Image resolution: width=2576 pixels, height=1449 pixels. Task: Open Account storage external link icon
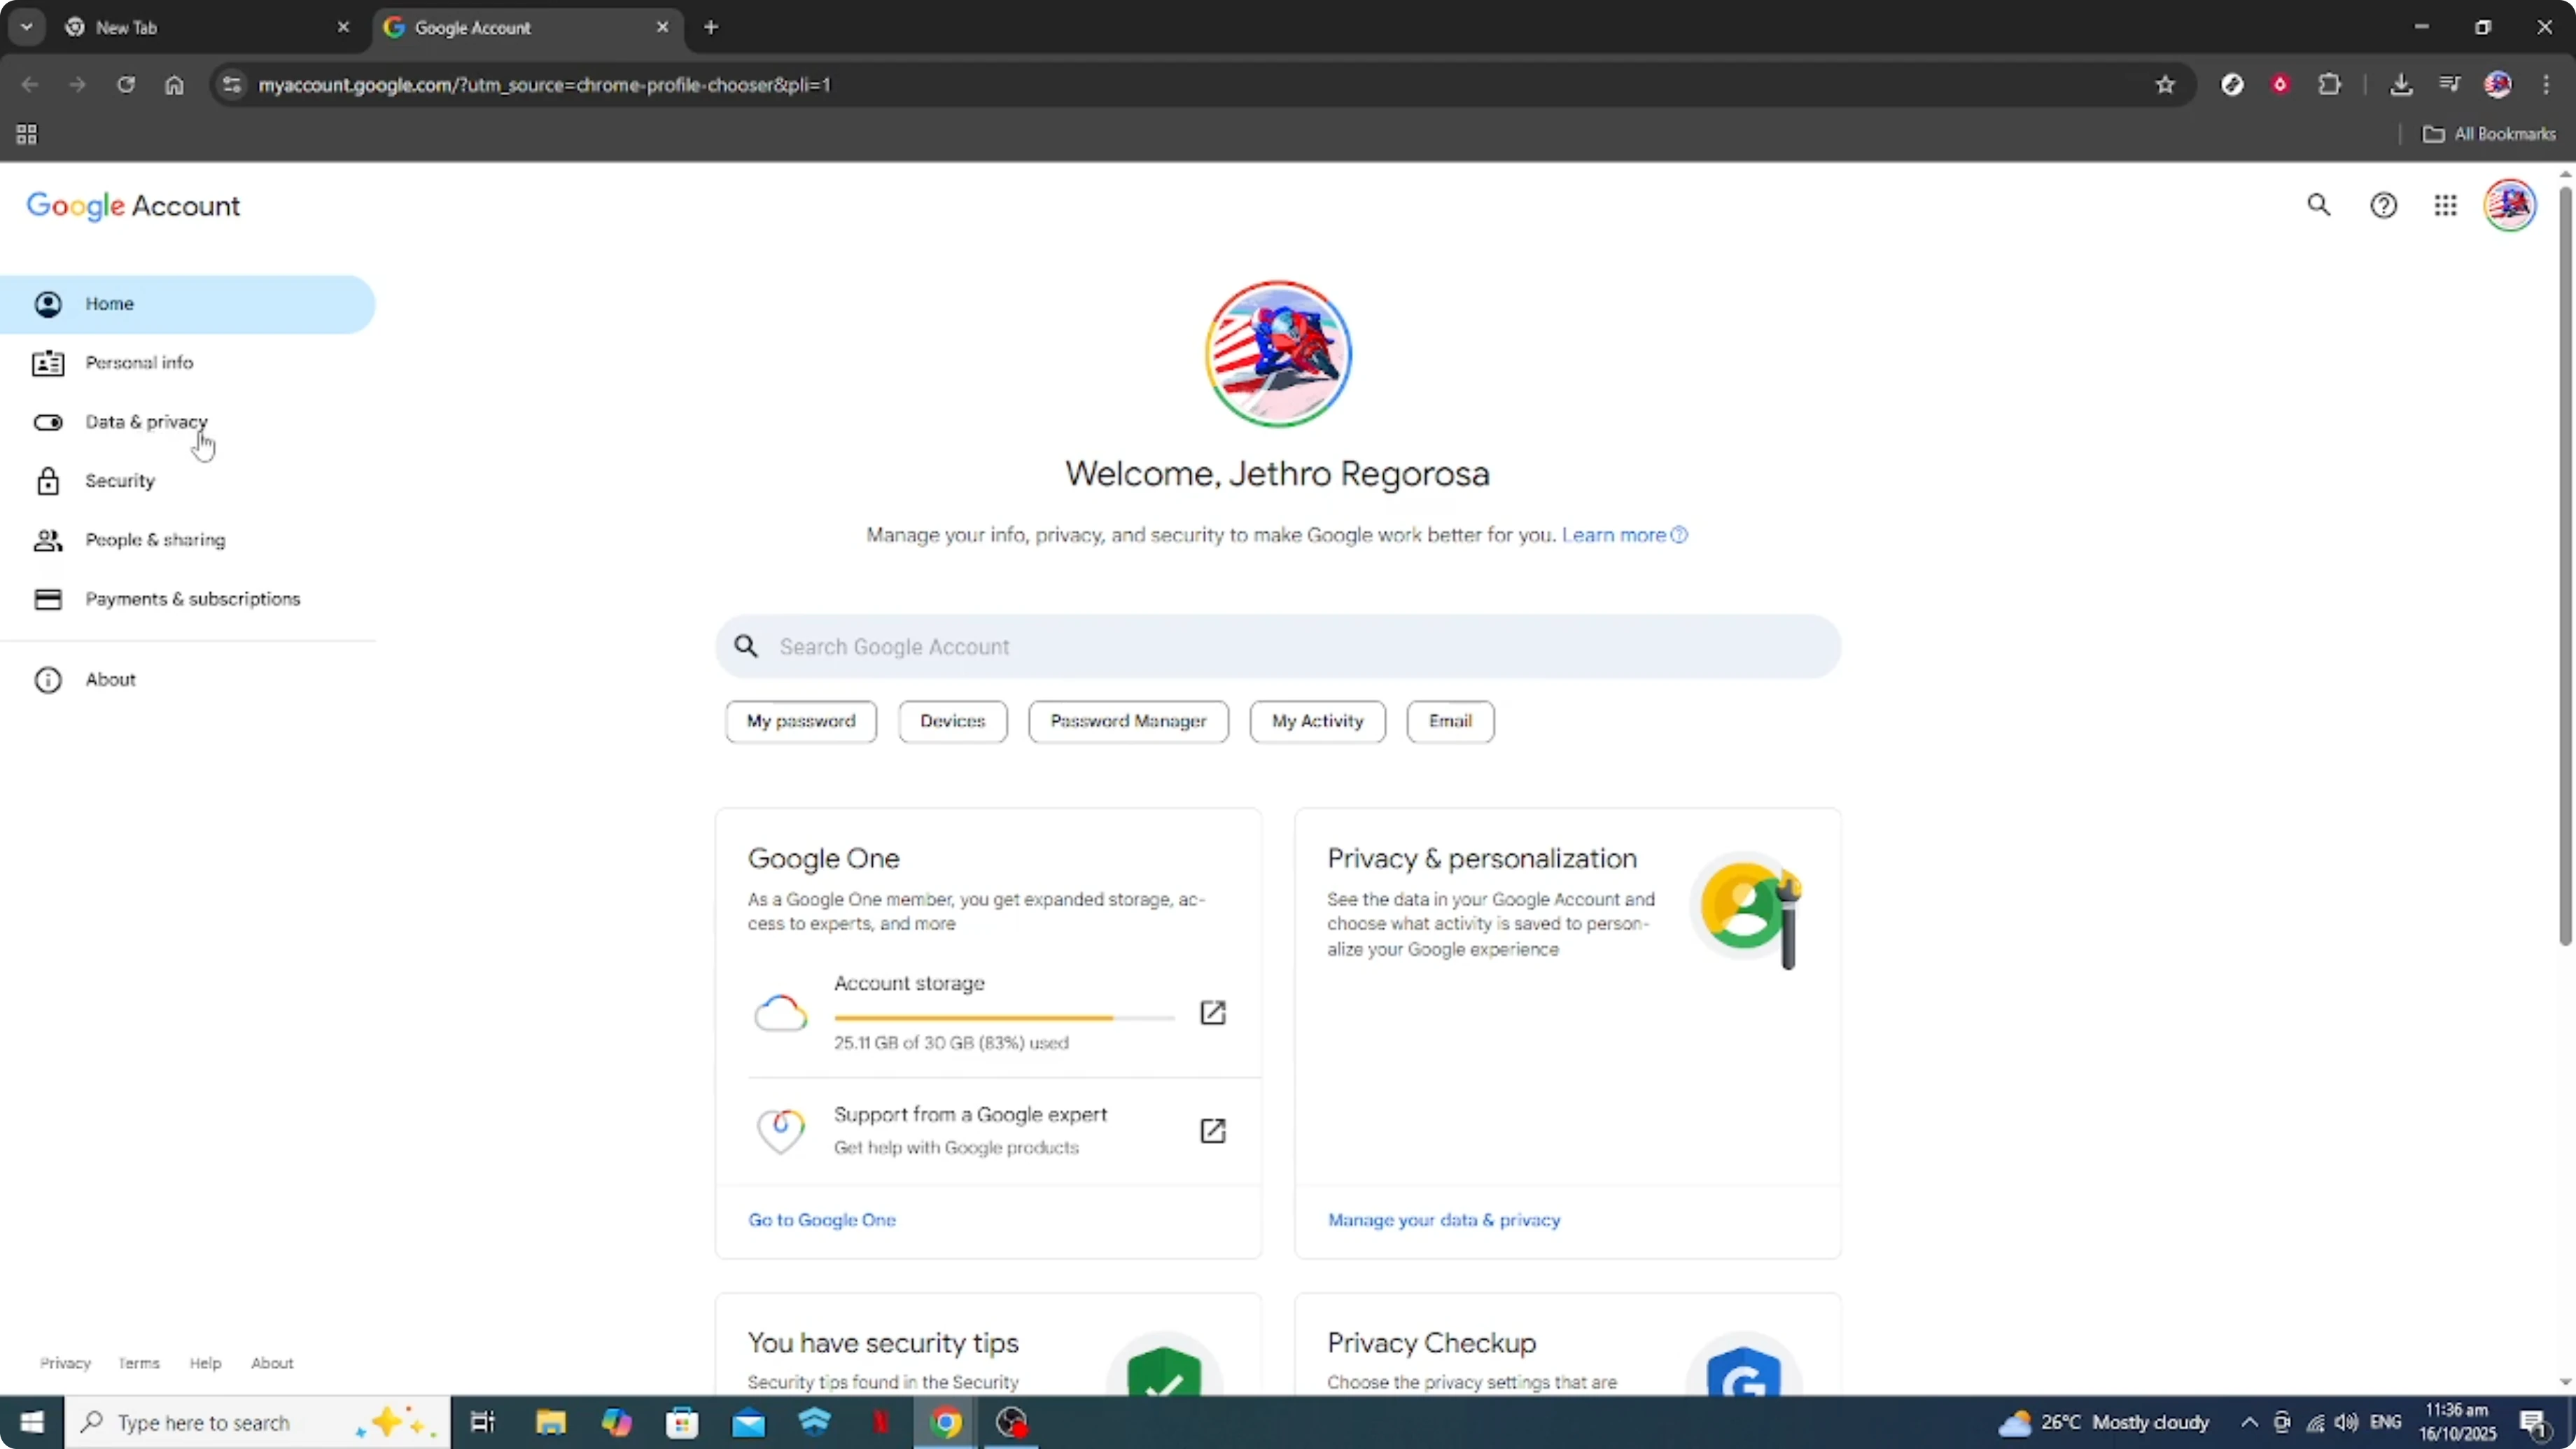point(1212,1013)
